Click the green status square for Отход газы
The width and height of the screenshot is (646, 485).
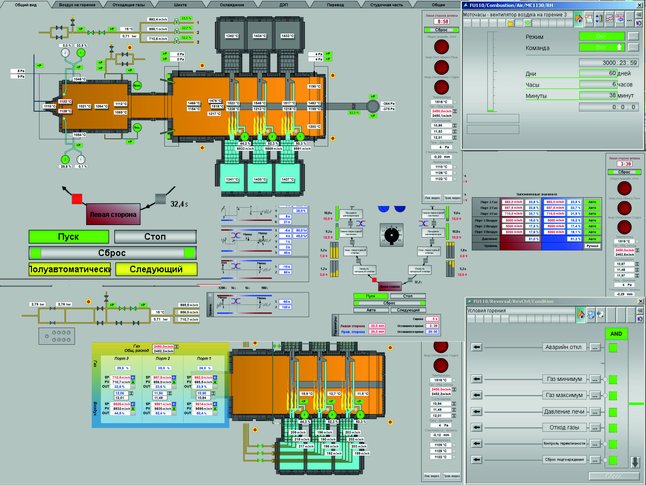(x=613, y=428)
